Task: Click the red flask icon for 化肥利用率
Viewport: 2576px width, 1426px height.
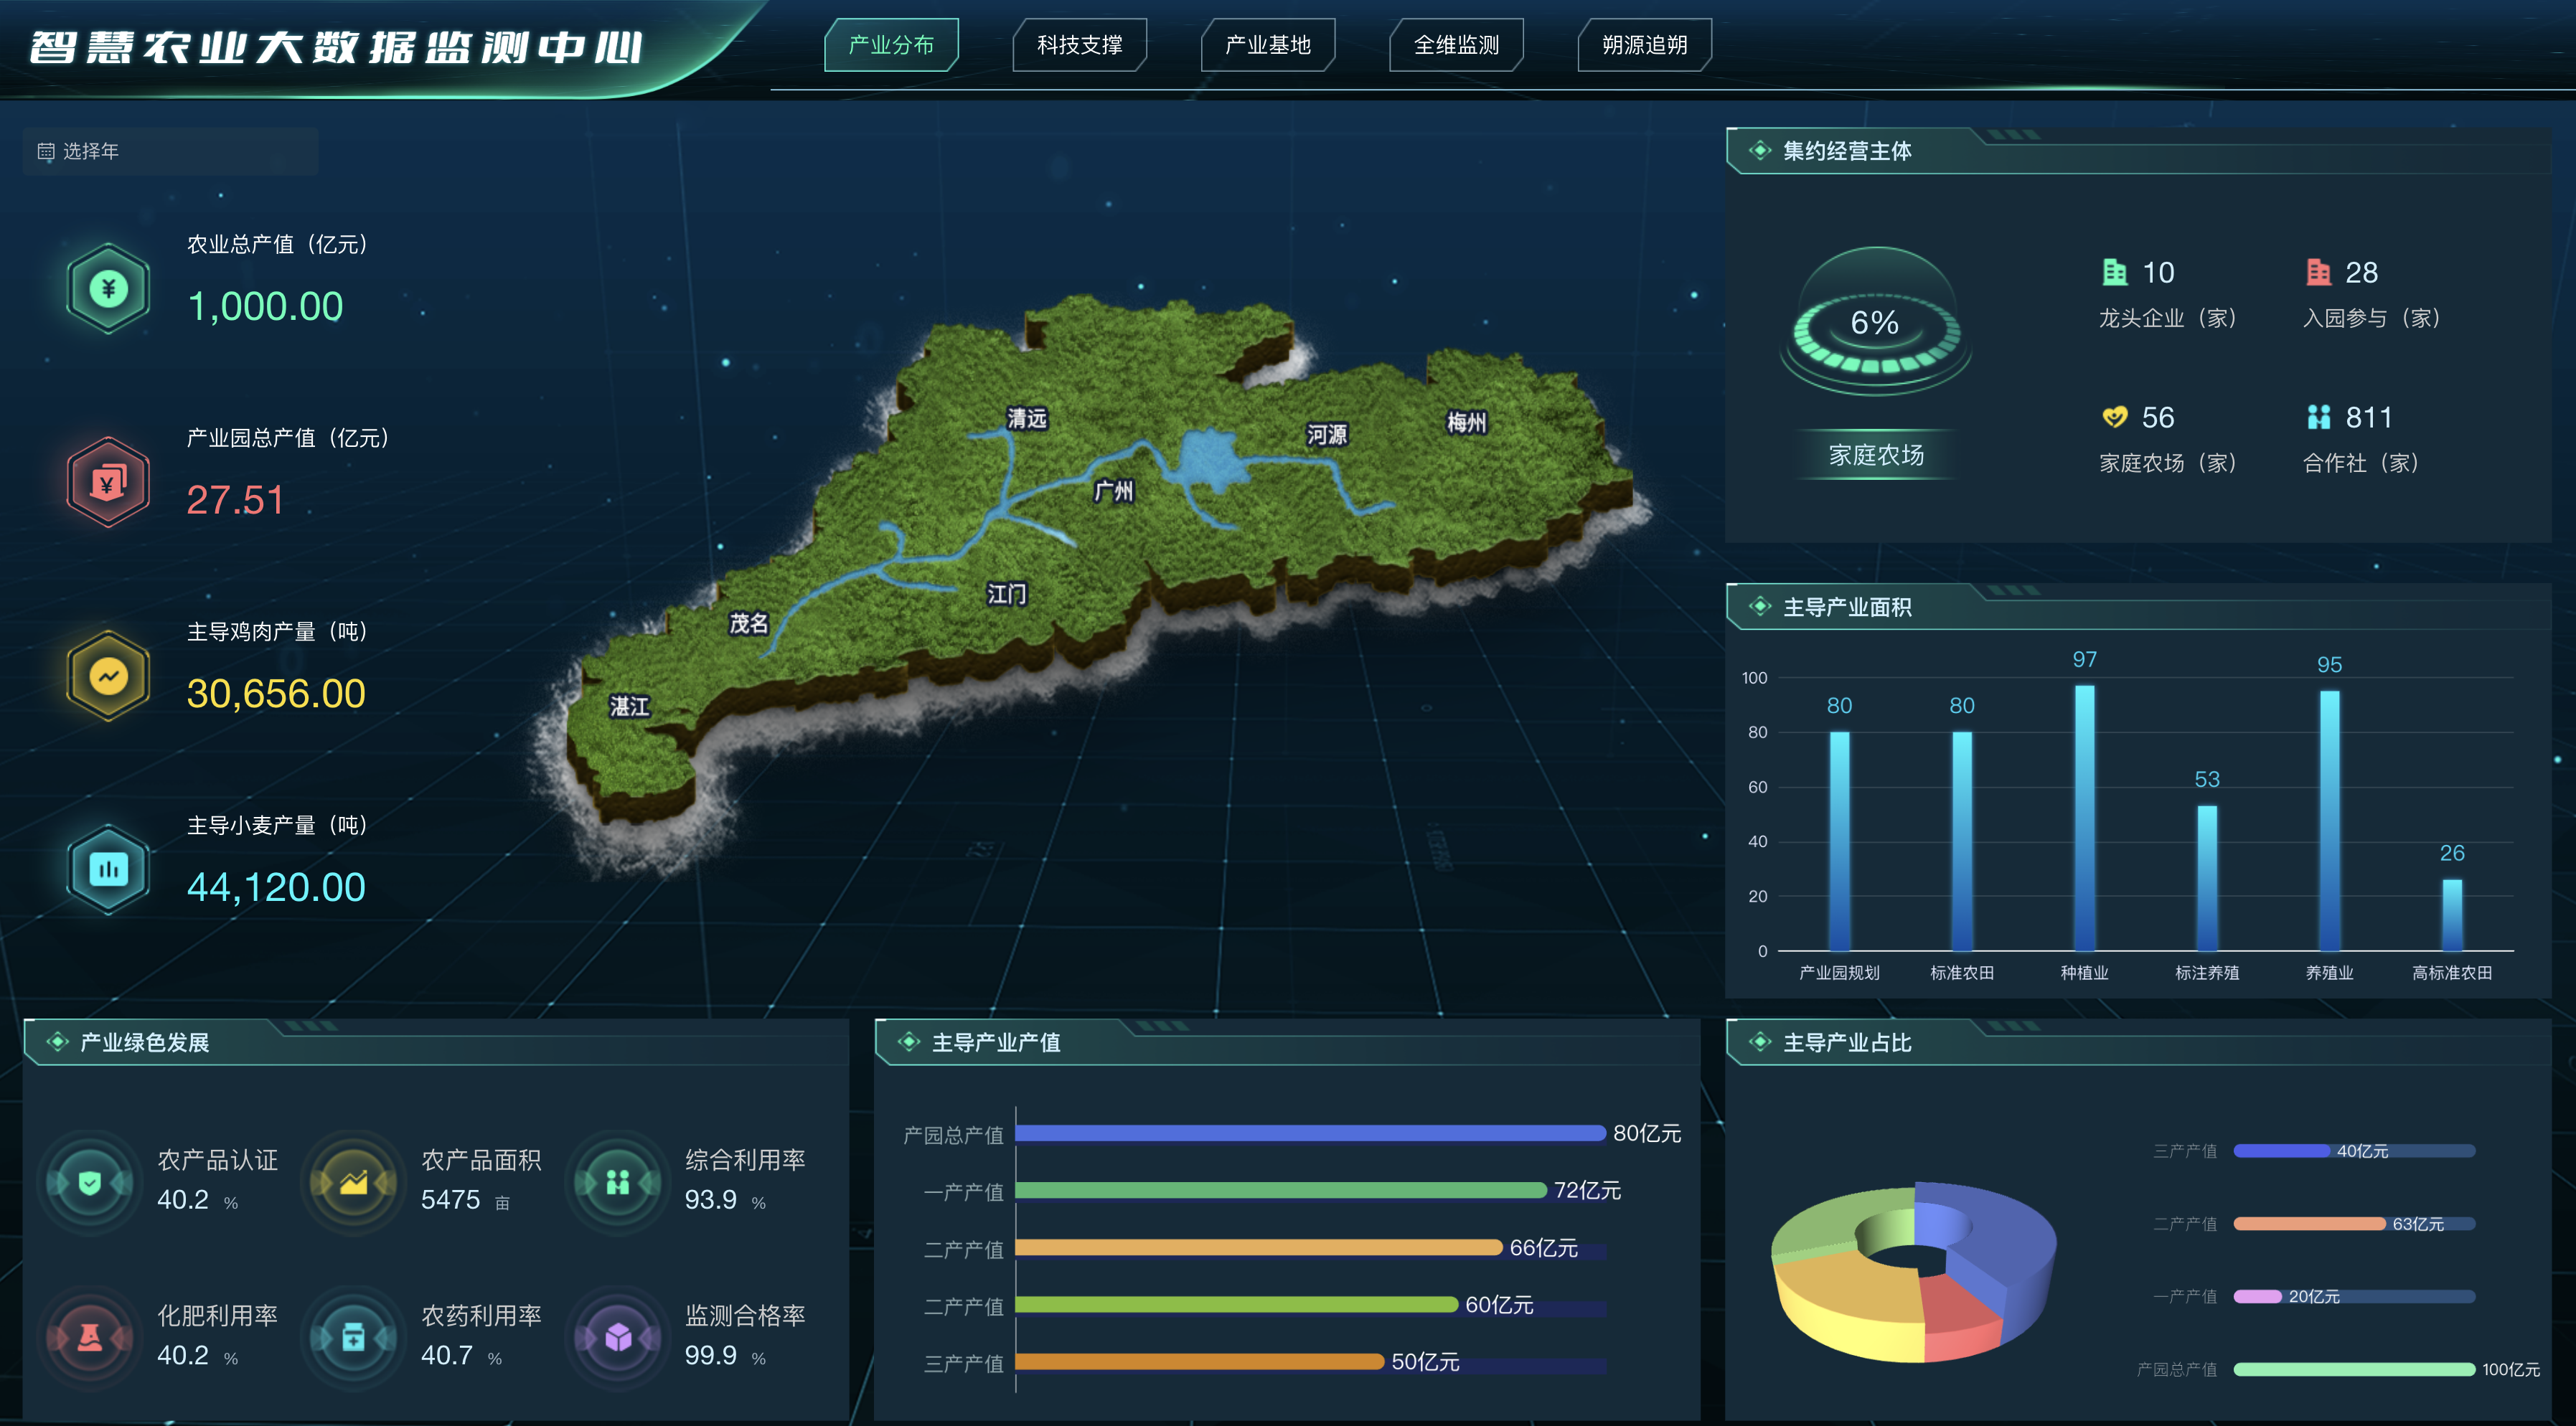Action: pos(90,1337)
